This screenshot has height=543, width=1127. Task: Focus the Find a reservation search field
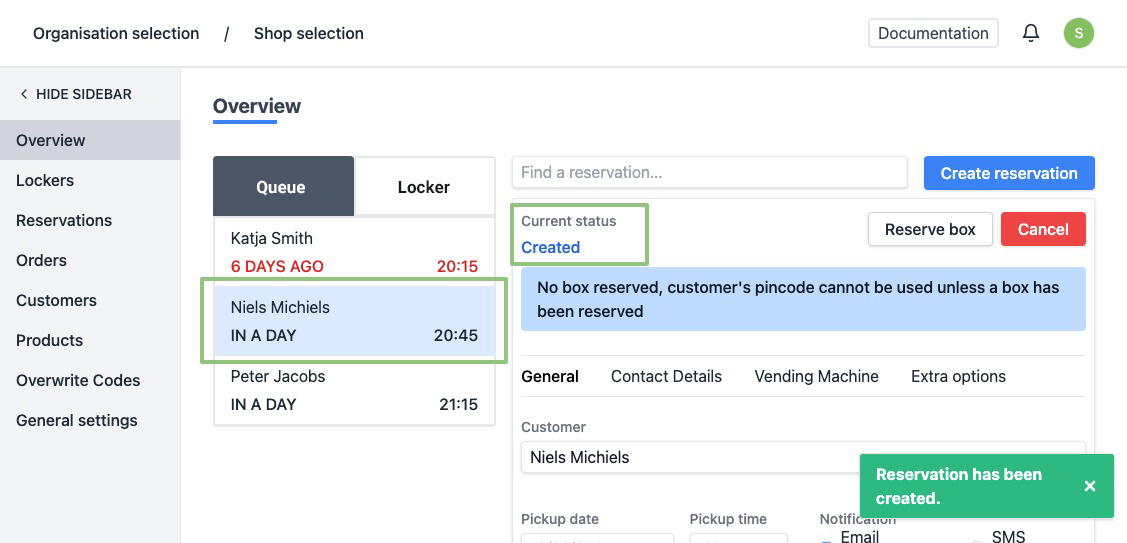click(709, 172)
